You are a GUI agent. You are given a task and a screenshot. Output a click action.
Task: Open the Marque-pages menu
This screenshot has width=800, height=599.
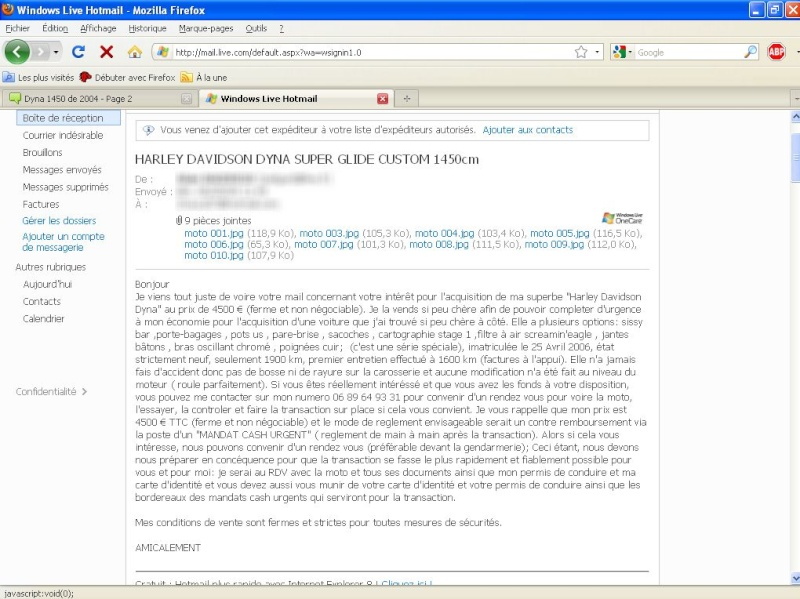point(206,28)
